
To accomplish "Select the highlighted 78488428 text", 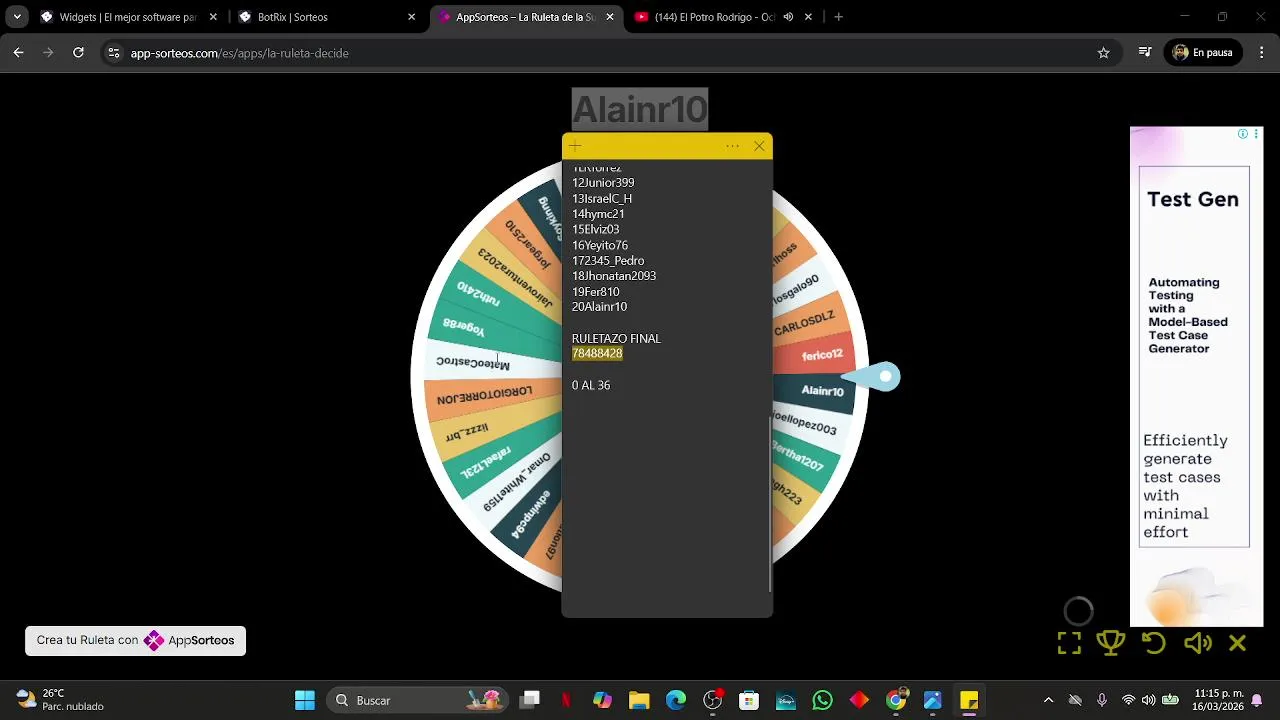I will point(597,354).
